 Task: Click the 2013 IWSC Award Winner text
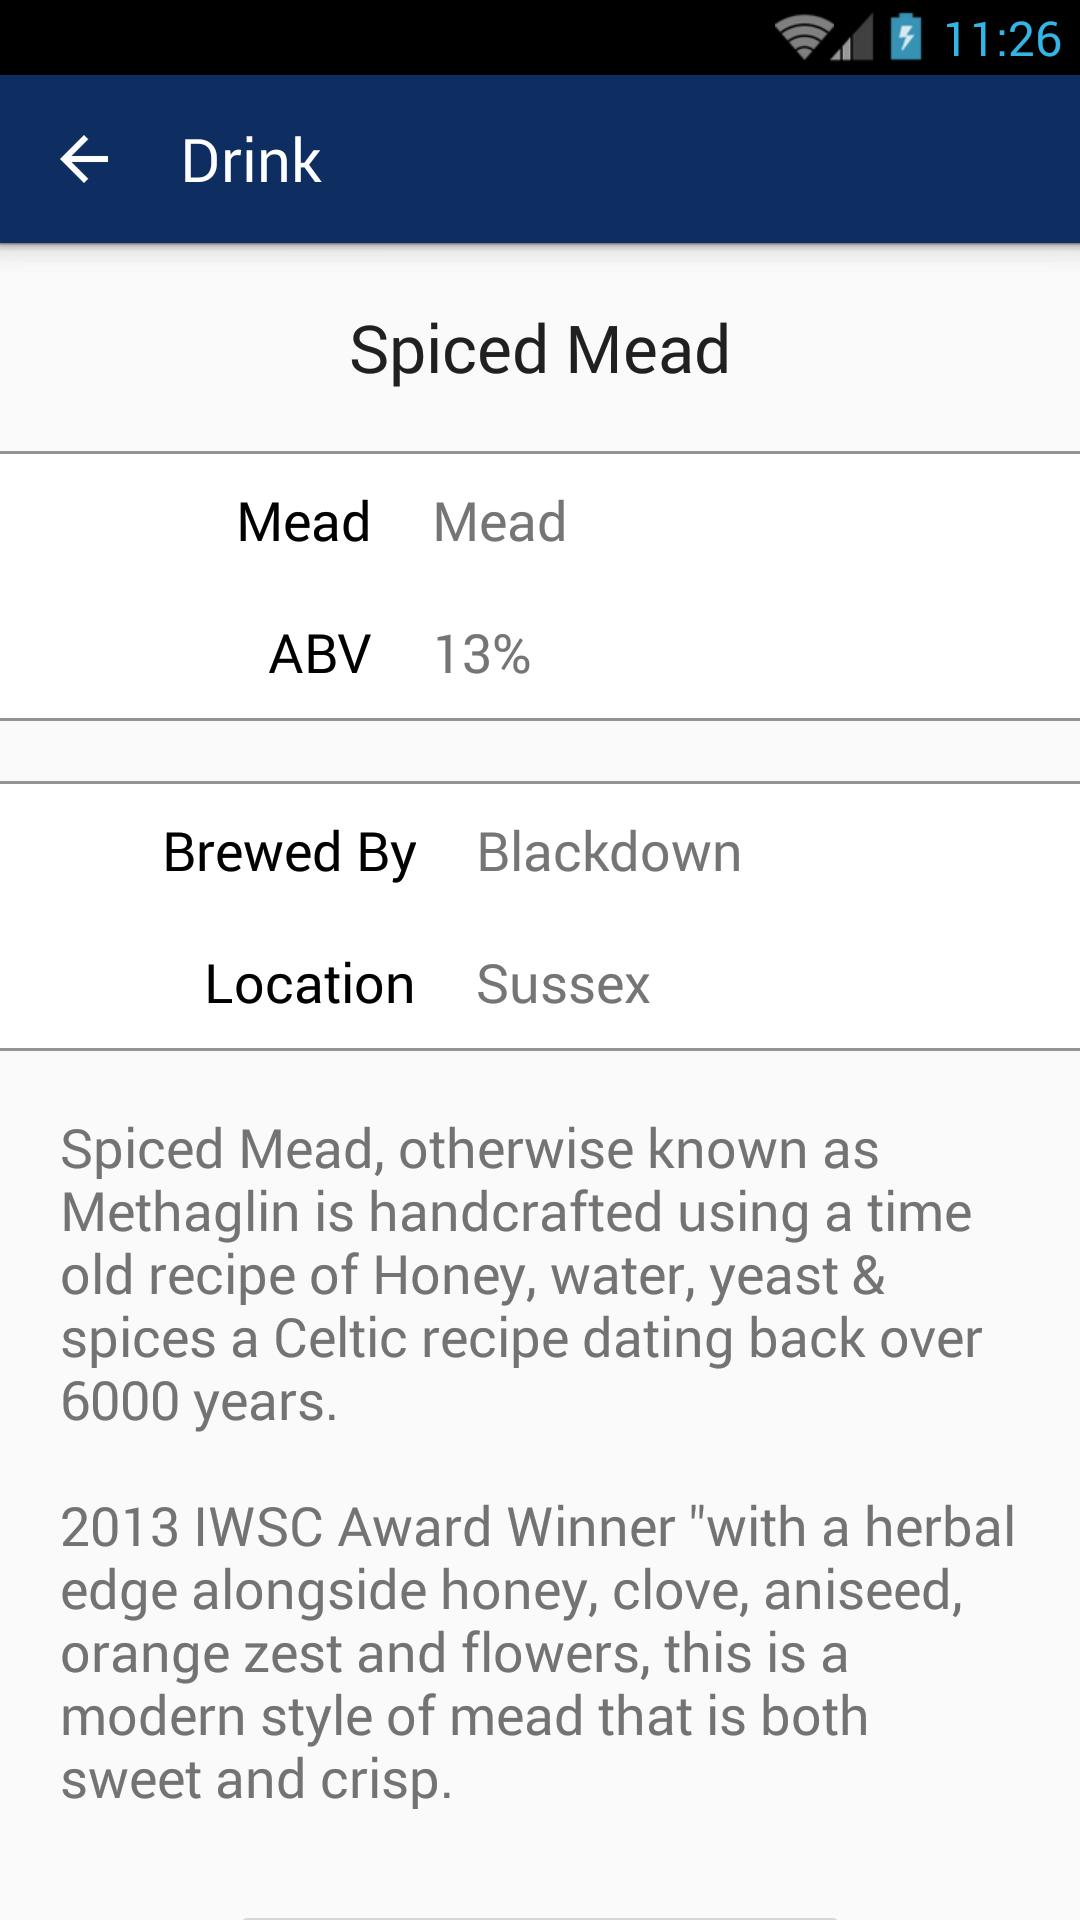point(368,1528)
